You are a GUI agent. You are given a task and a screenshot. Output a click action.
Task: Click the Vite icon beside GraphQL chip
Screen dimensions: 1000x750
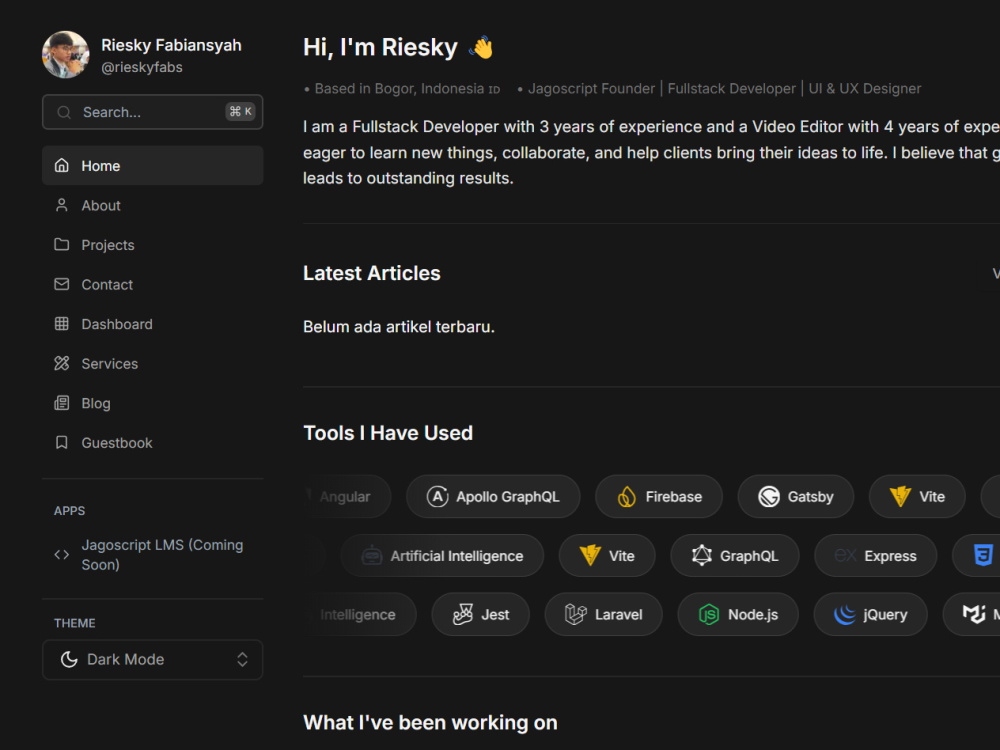(590, 555)
